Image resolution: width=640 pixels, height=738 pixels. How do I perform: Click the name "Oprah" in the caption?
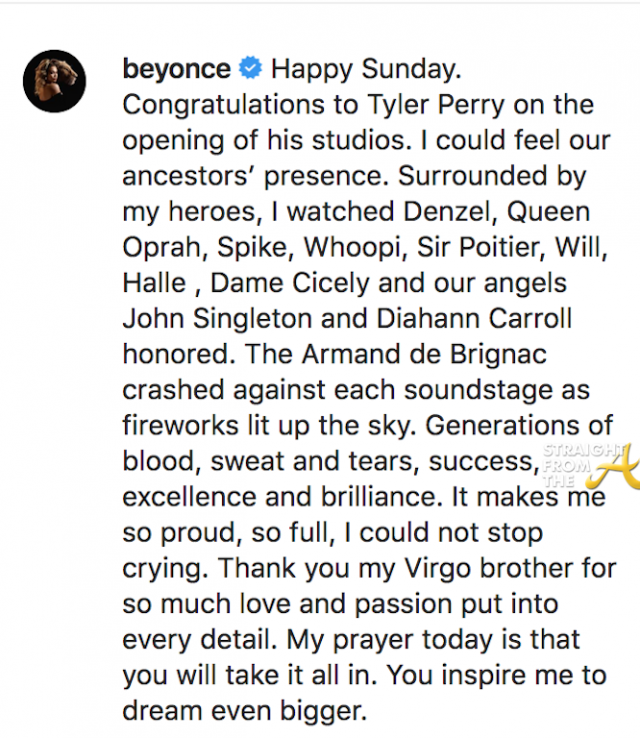(165, 247)
